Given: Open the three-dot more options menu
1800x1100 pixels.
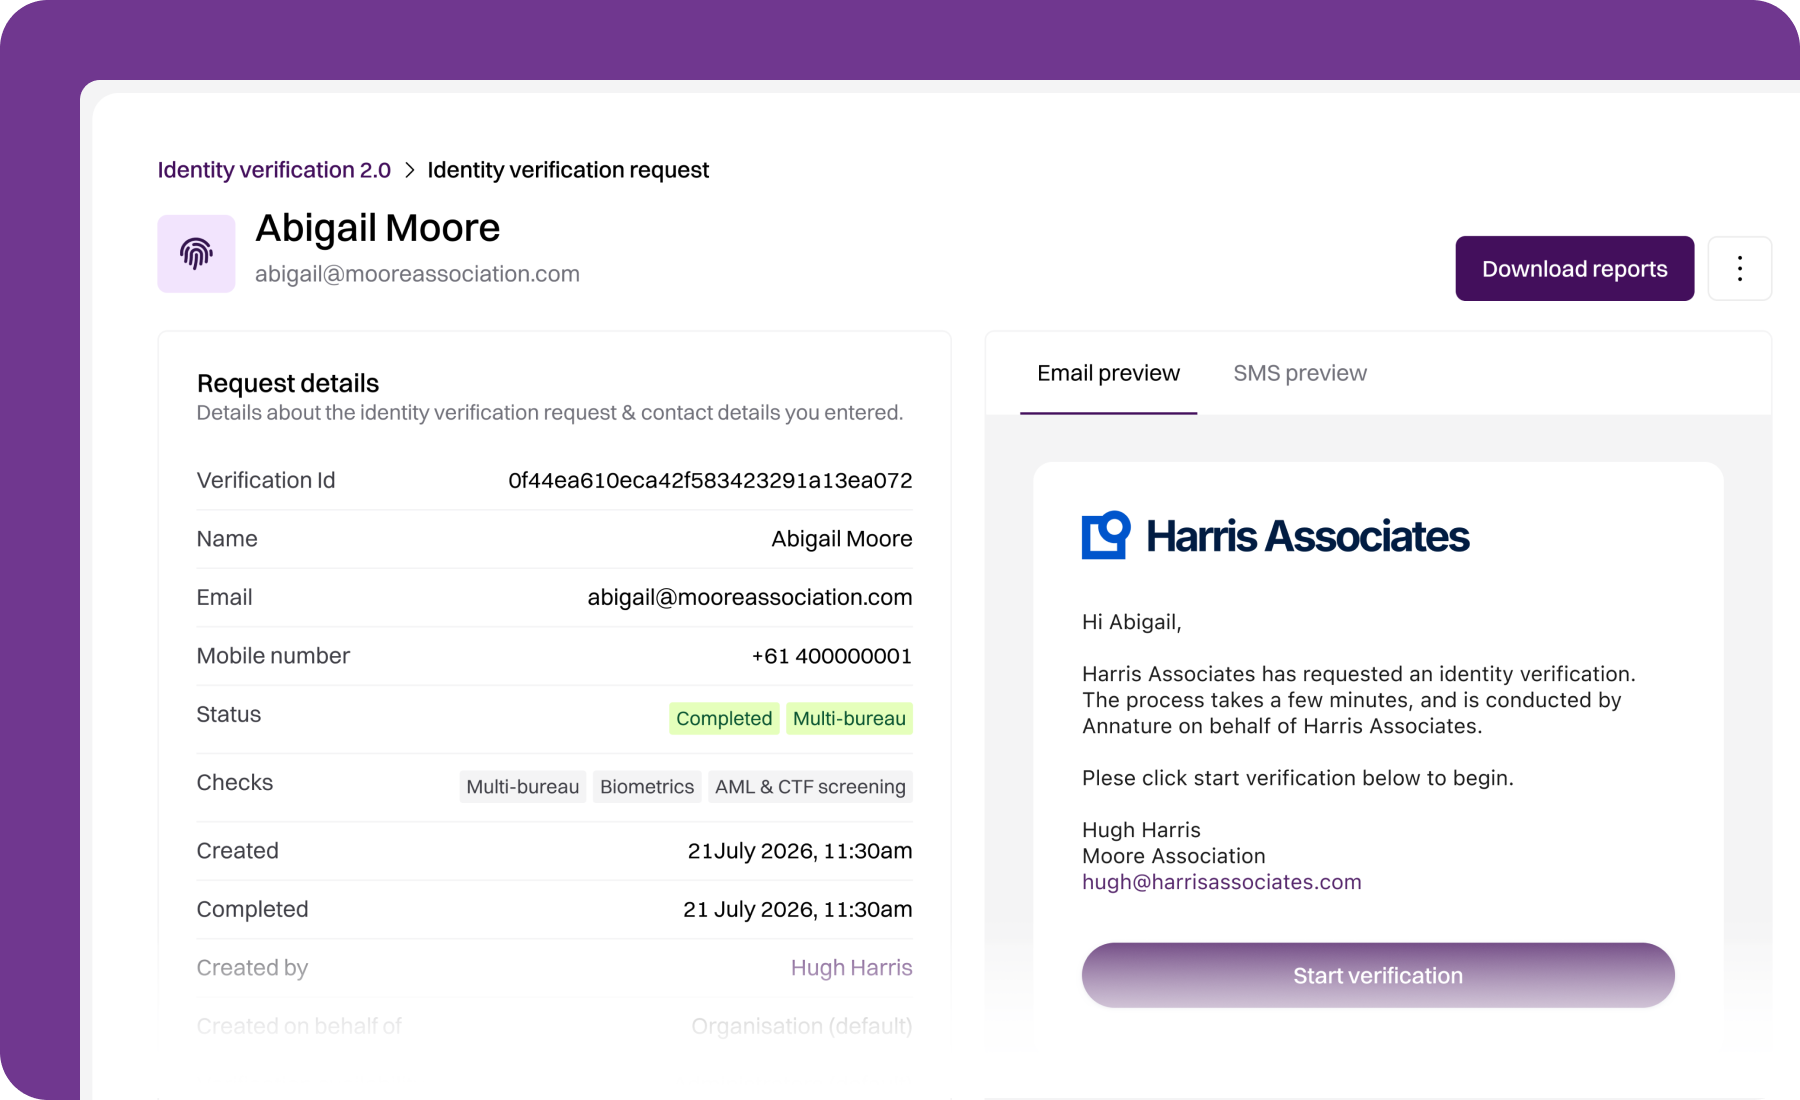Looking at the screenshot, I should 1740,268.
